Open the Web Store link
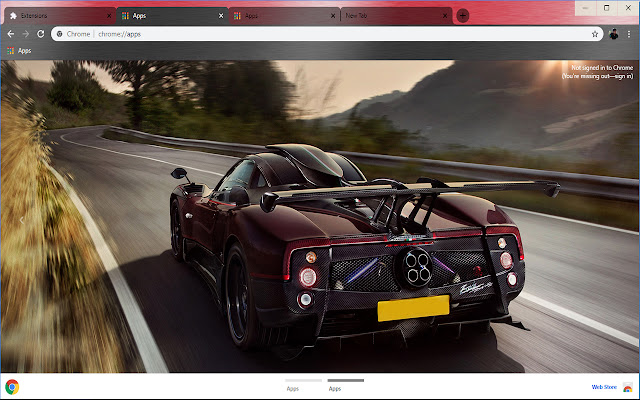 (x=603, y=387)
